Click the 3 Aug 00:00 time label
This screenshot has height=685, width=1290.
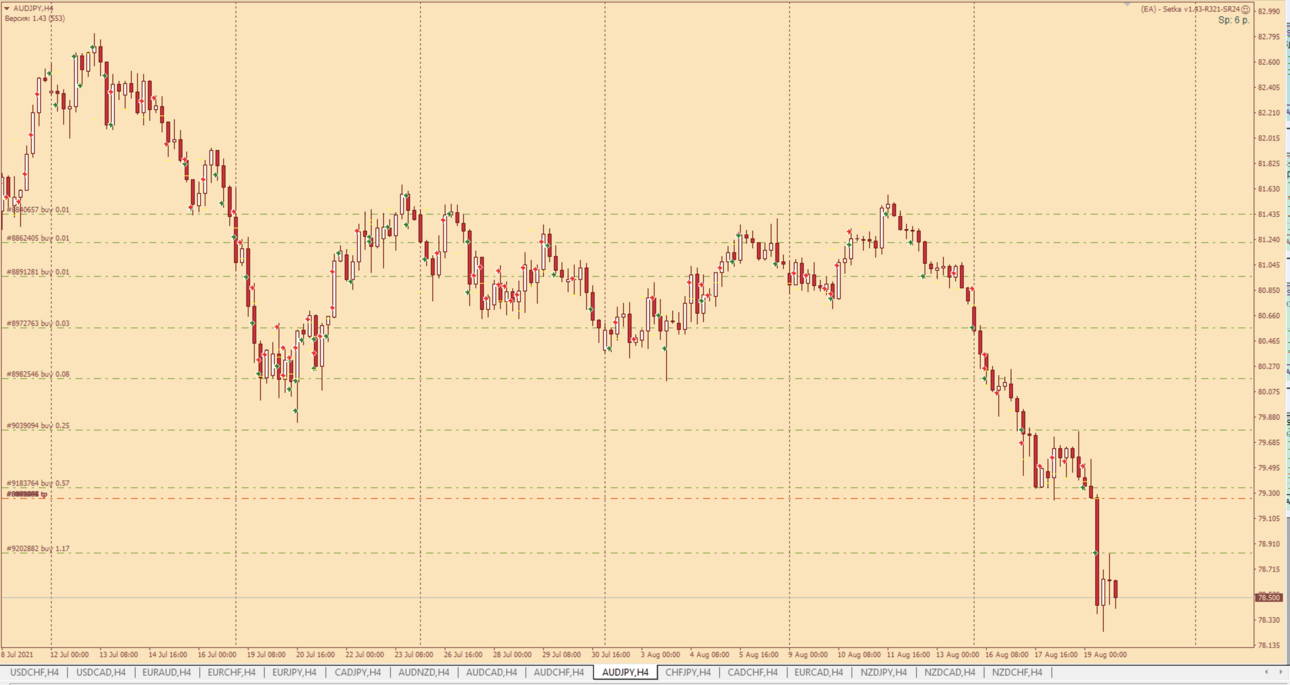click(661, 655)
